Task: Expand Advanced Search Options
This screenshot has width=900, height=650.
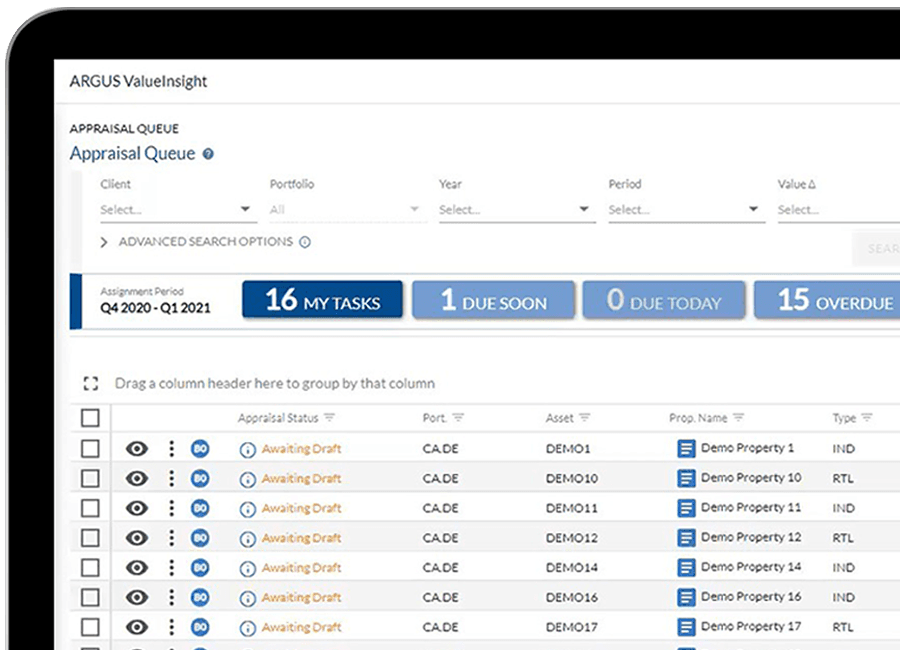Action: pos(205,242)
